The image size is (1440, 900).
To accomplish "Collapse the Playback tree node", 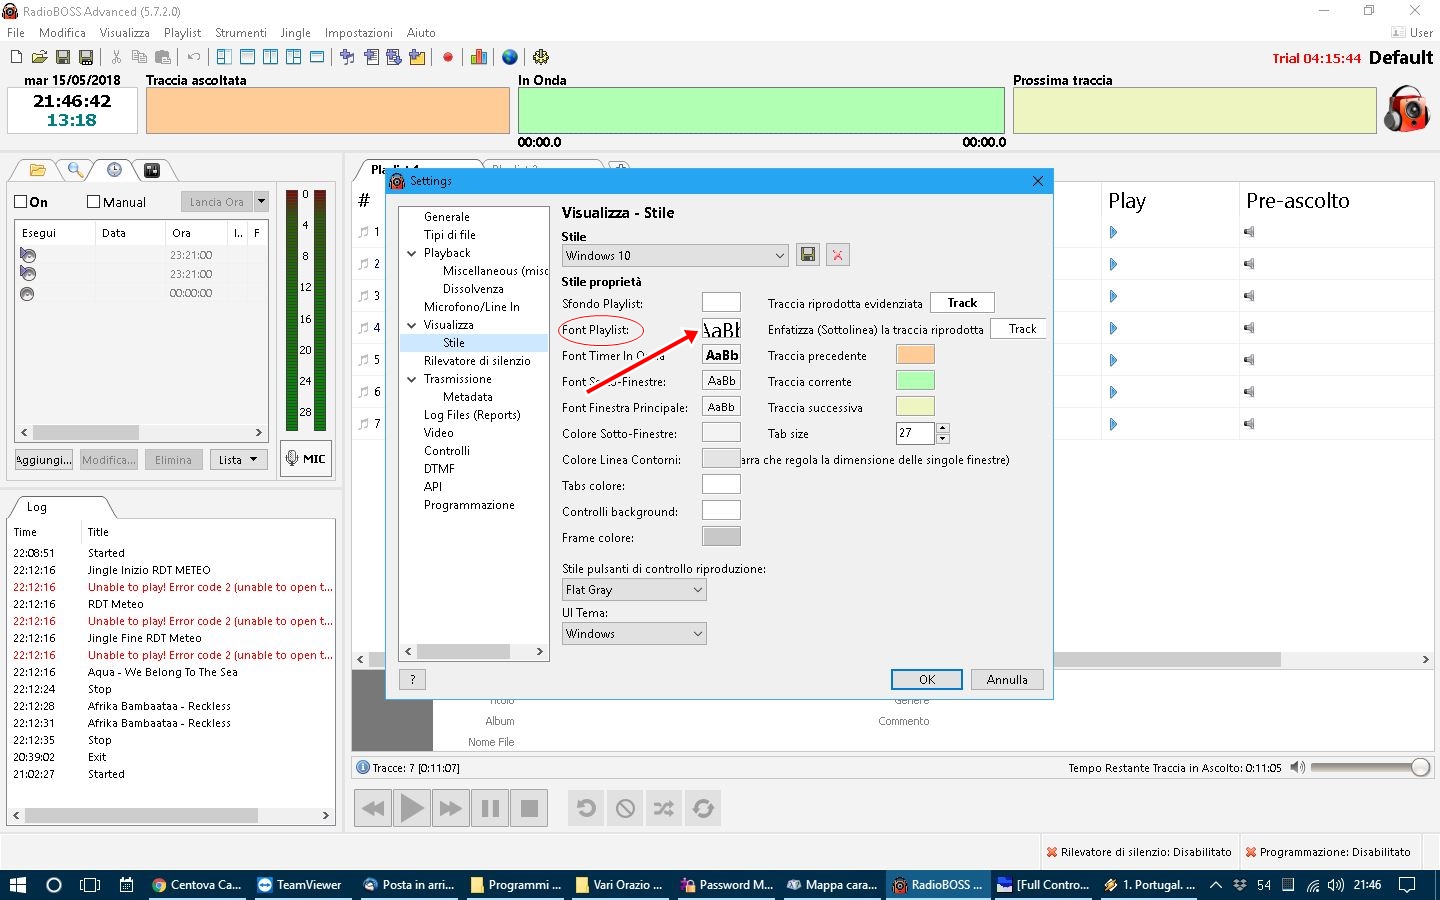I will point(411,253).
